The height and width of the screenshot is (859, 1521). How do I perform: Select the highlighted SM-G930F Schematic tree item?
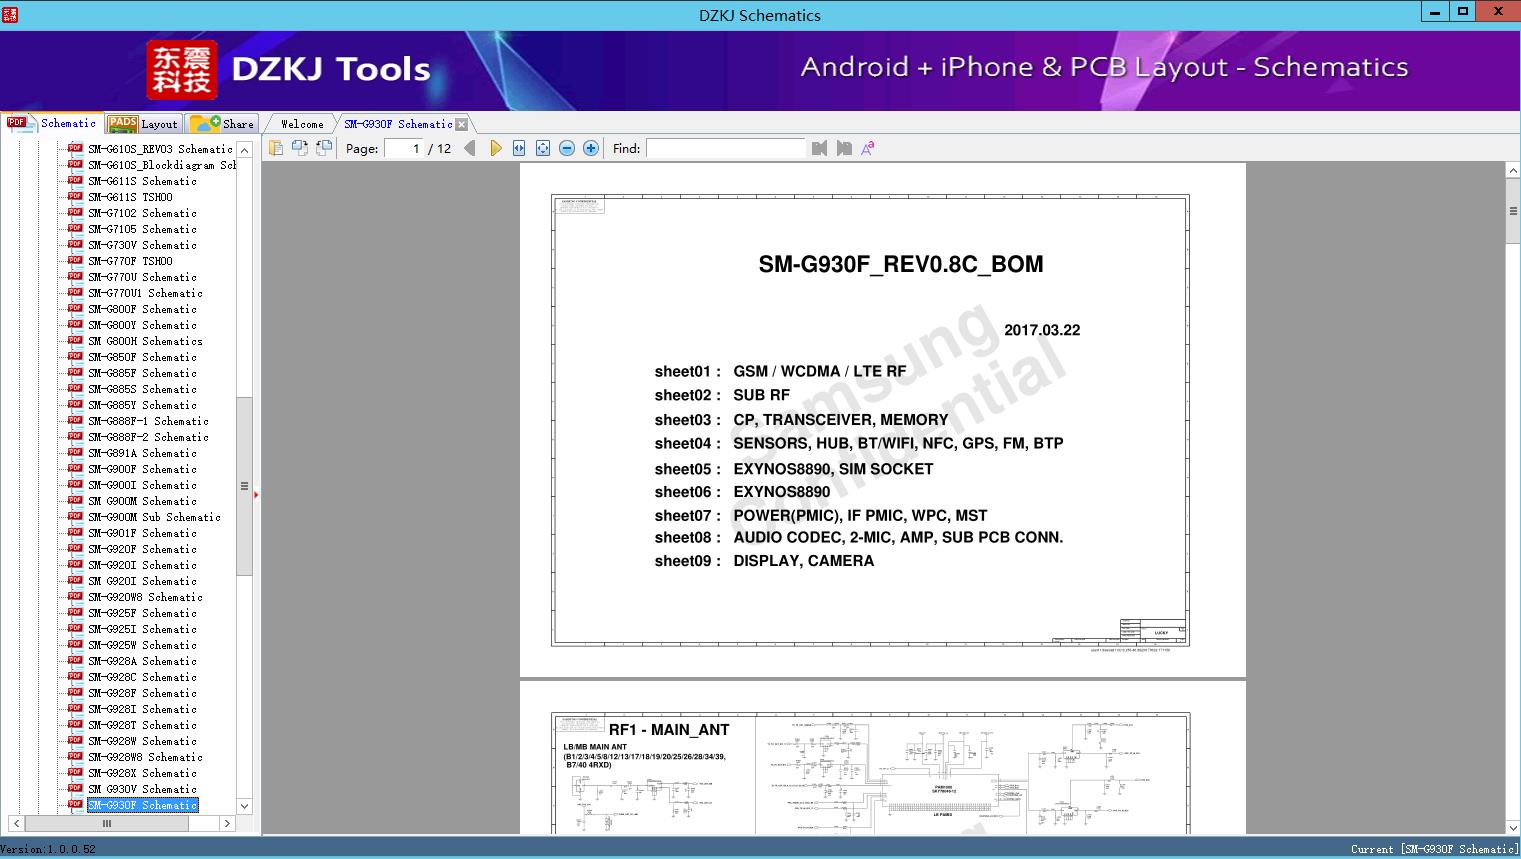[x=142, y=805]
